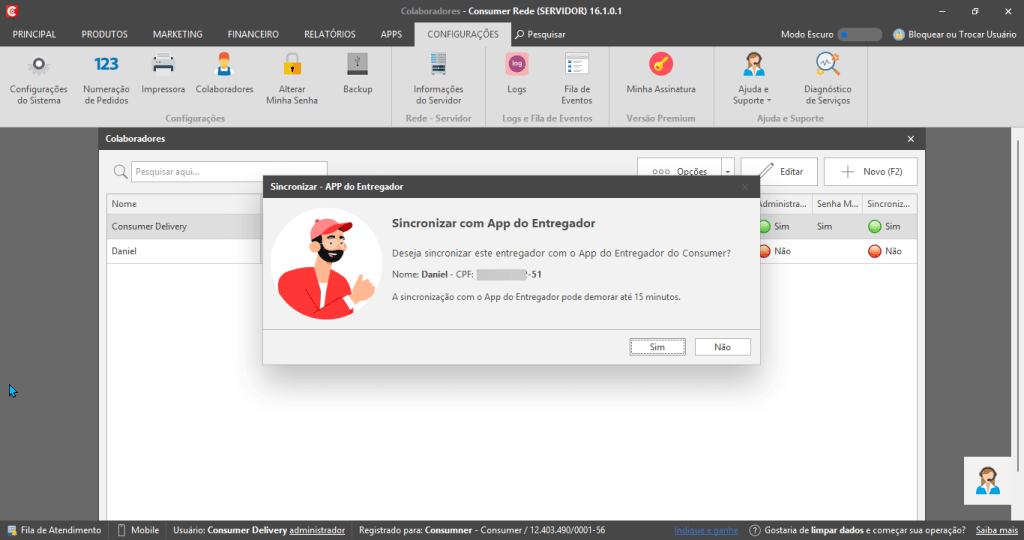Click the red Sincronizado status dot for Daniel
The width and height of the screenshot is (1024, 540).
[x=874, y=251]
